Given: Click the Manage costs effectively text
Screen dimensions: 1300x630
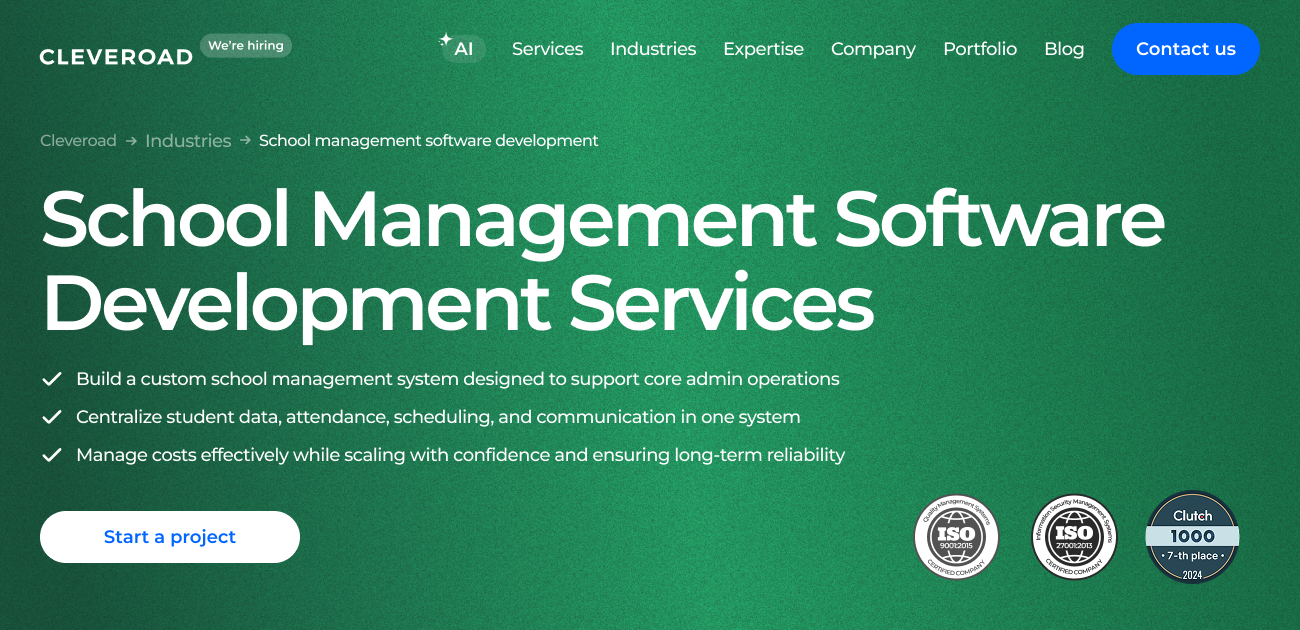Looking at the screenshot, I should pyautogui.click(x=460, y=455).
